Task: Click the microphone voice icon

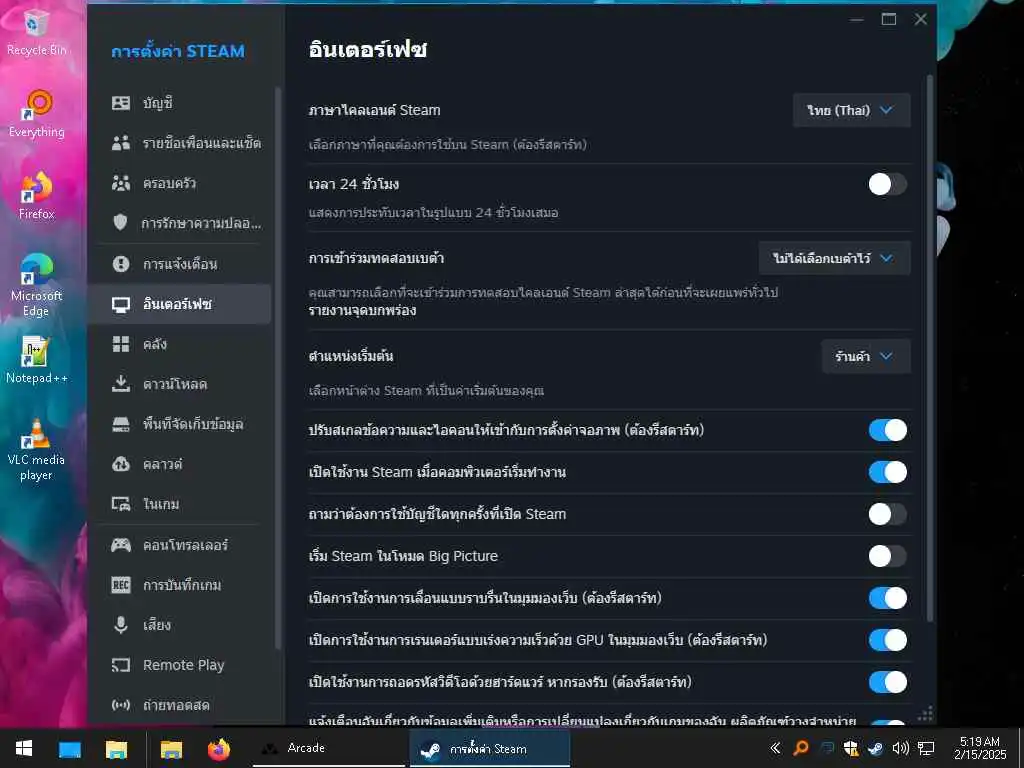Action: 121,625
